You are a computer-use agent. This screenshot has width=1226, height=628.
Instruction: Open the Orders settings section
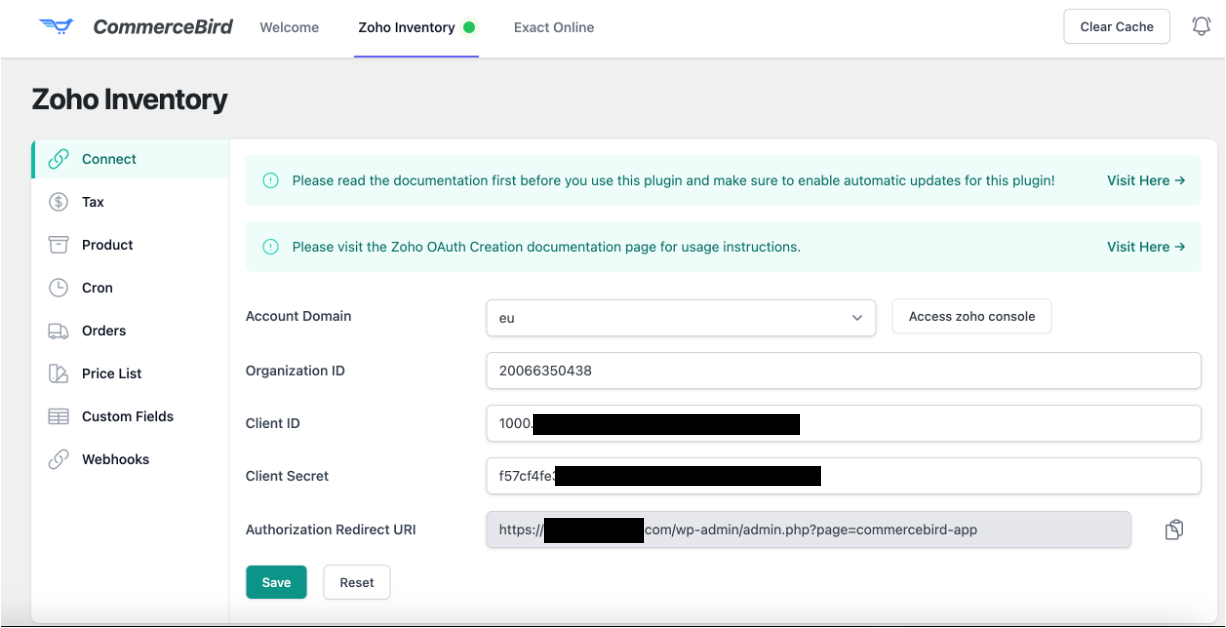coord(130,331)
